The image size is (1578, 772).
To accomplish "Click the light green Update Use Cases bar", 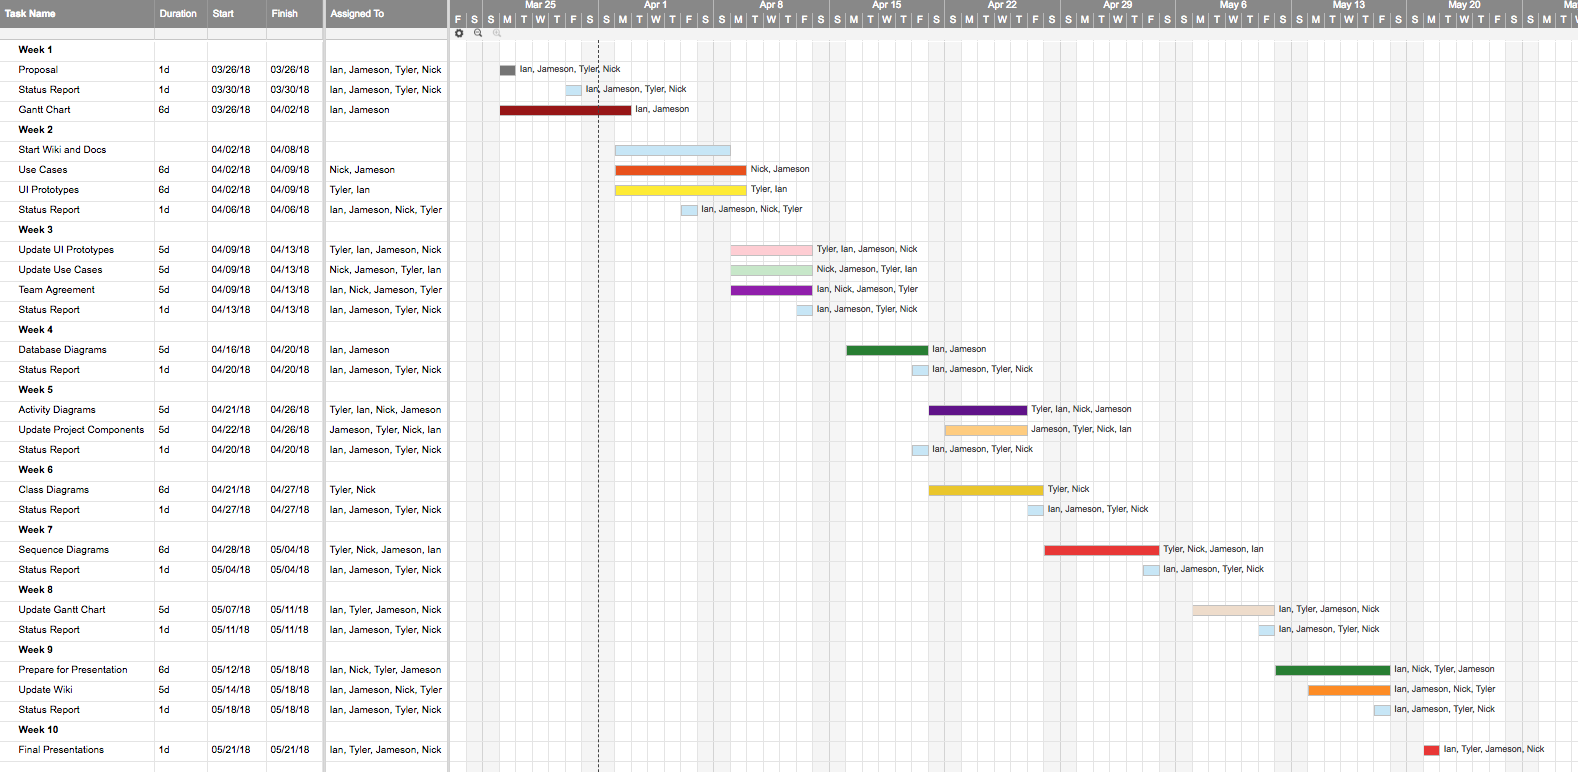I will (x=772, y=270).
